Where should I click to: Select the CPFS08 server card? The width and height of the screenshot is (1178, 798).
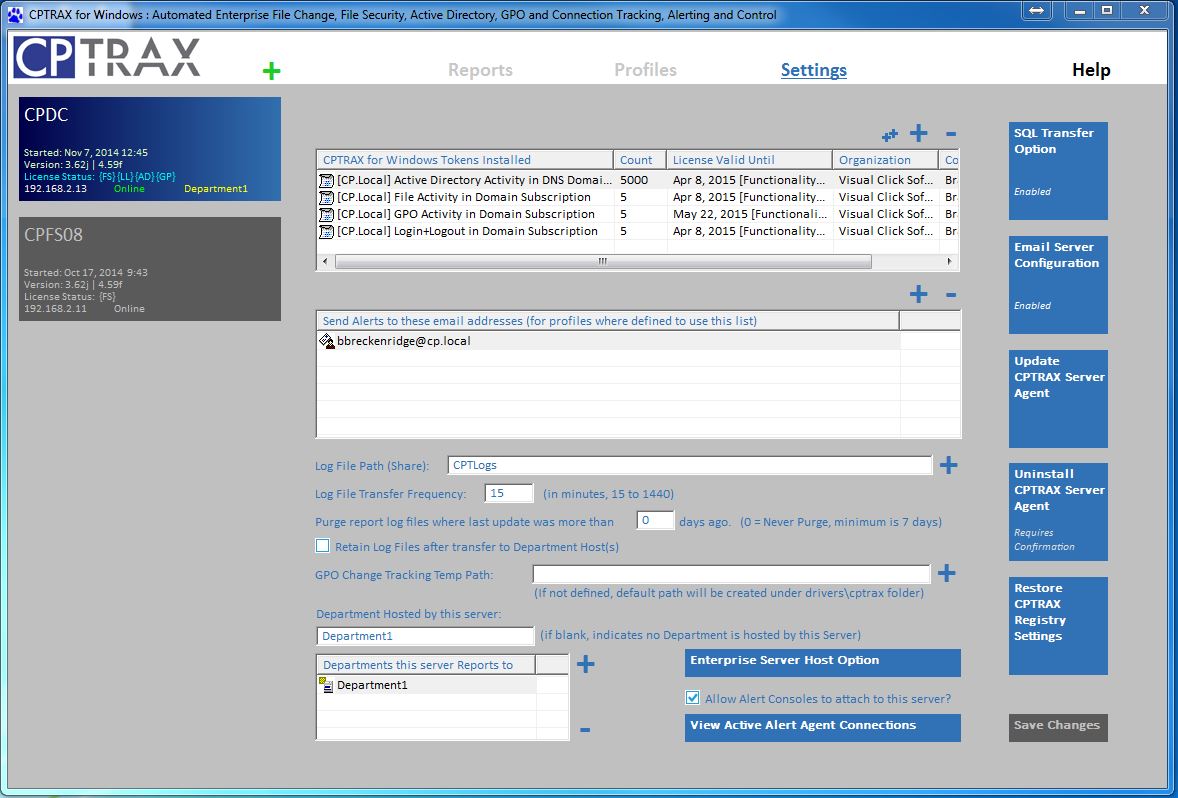pos(150,269)
